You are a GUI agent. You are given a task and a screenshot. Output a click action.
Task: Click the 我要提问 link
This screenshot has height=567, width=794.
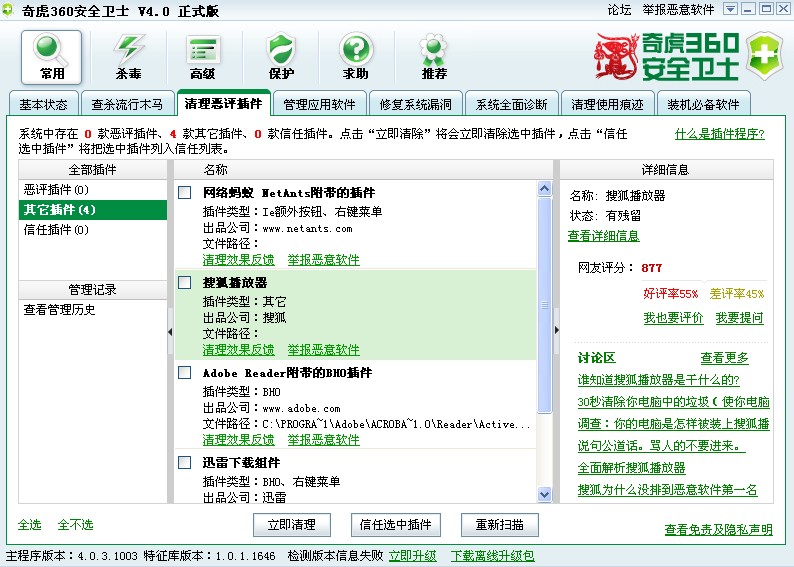tap(739, 318)
